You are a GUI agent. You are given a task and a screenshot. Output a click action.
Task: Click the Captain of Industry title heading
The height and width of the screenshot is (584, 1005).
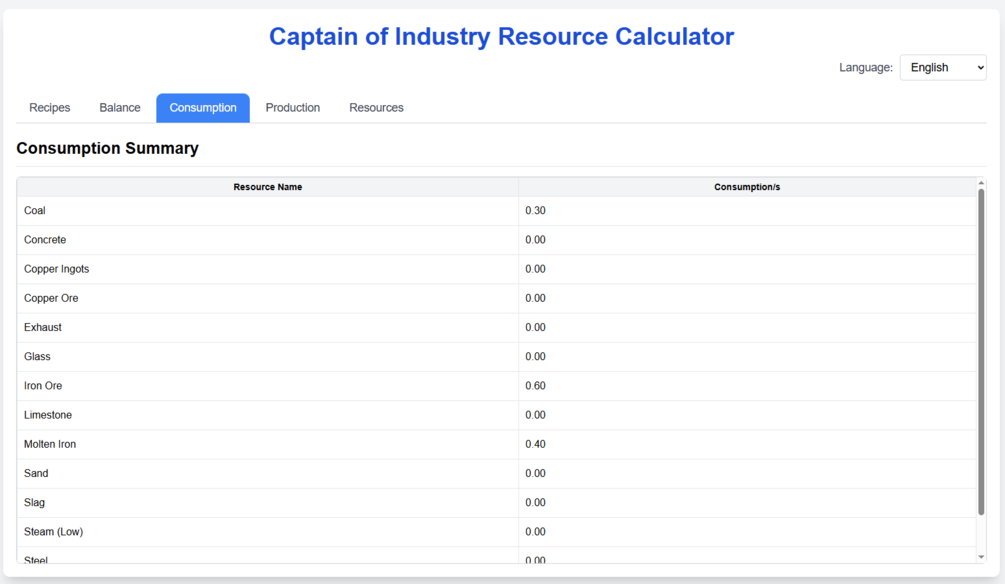[501, 37]
